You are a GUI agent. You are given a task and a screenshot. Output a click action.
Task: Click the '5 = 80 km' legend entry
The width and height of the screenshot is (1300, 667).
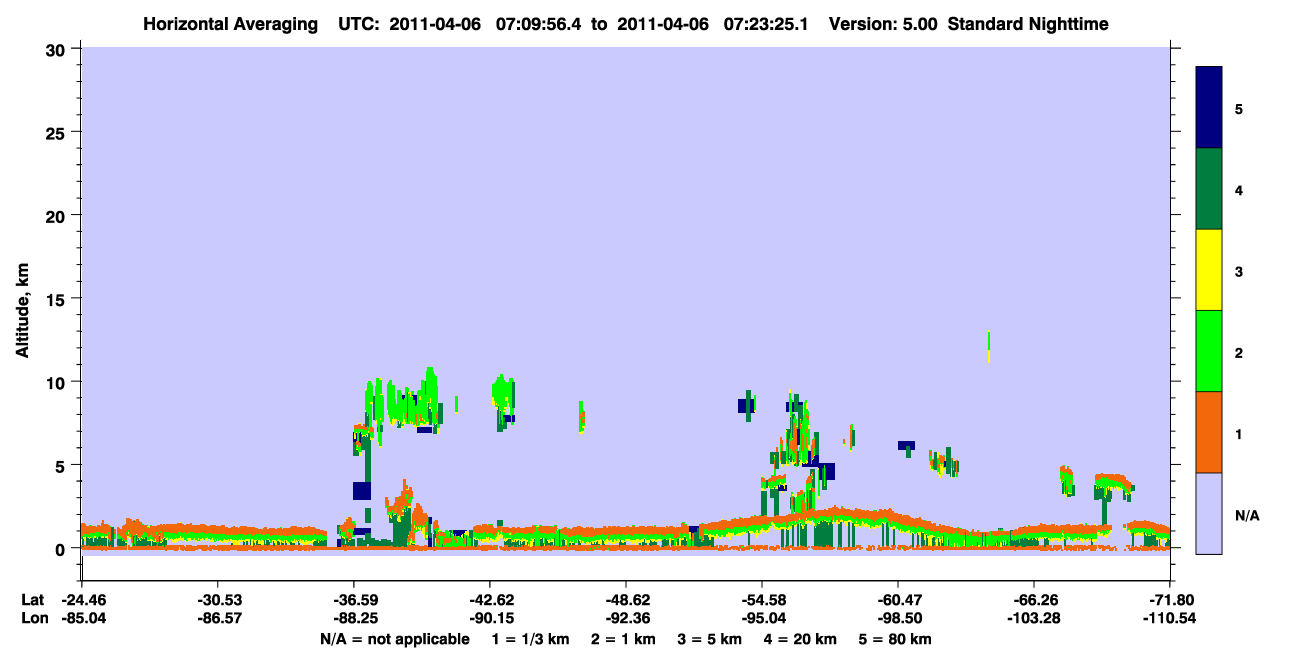click(895, 639)
